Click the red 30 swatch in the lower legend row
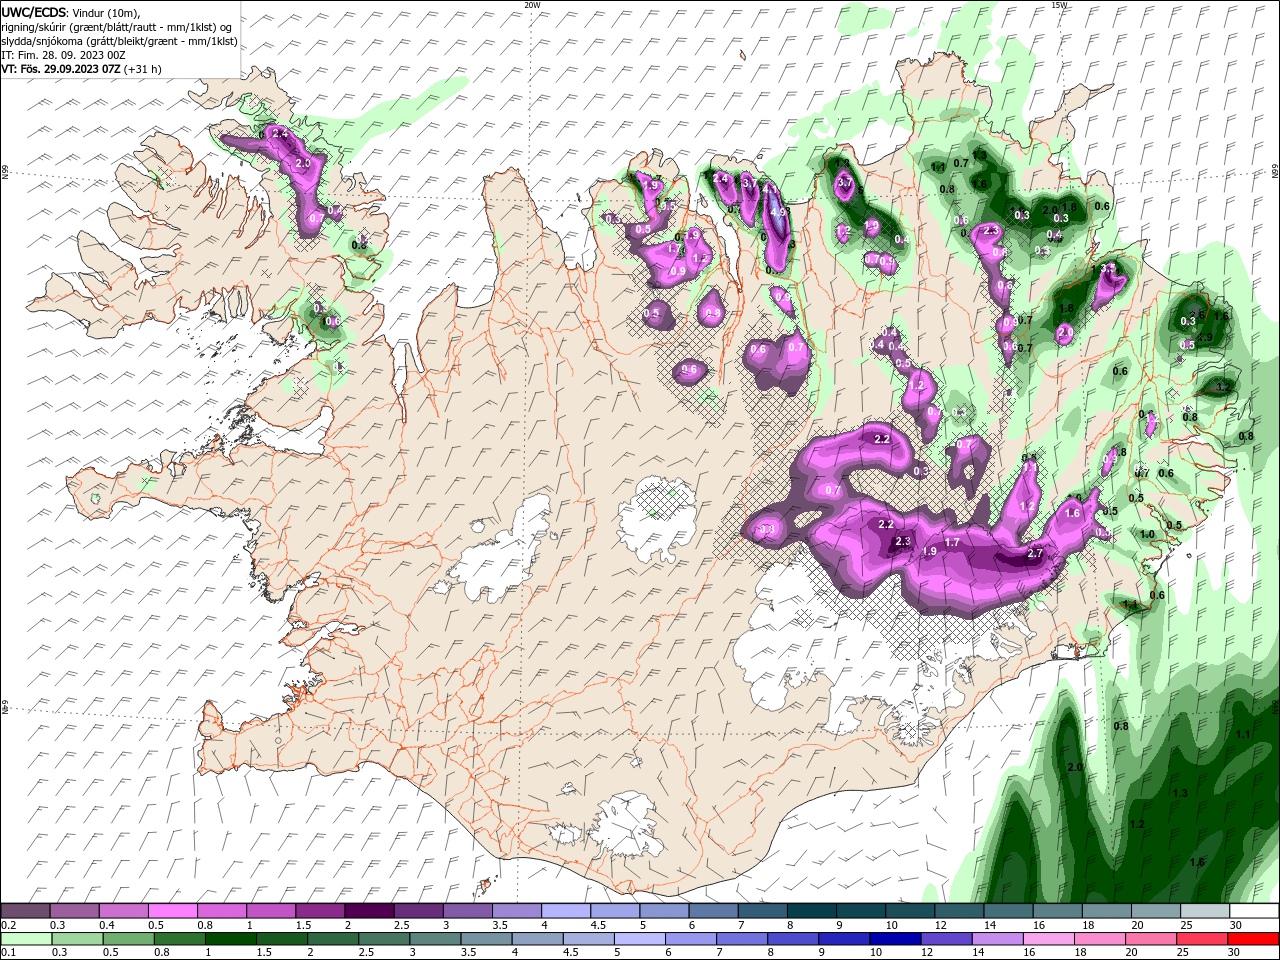 pos(1253,939)
